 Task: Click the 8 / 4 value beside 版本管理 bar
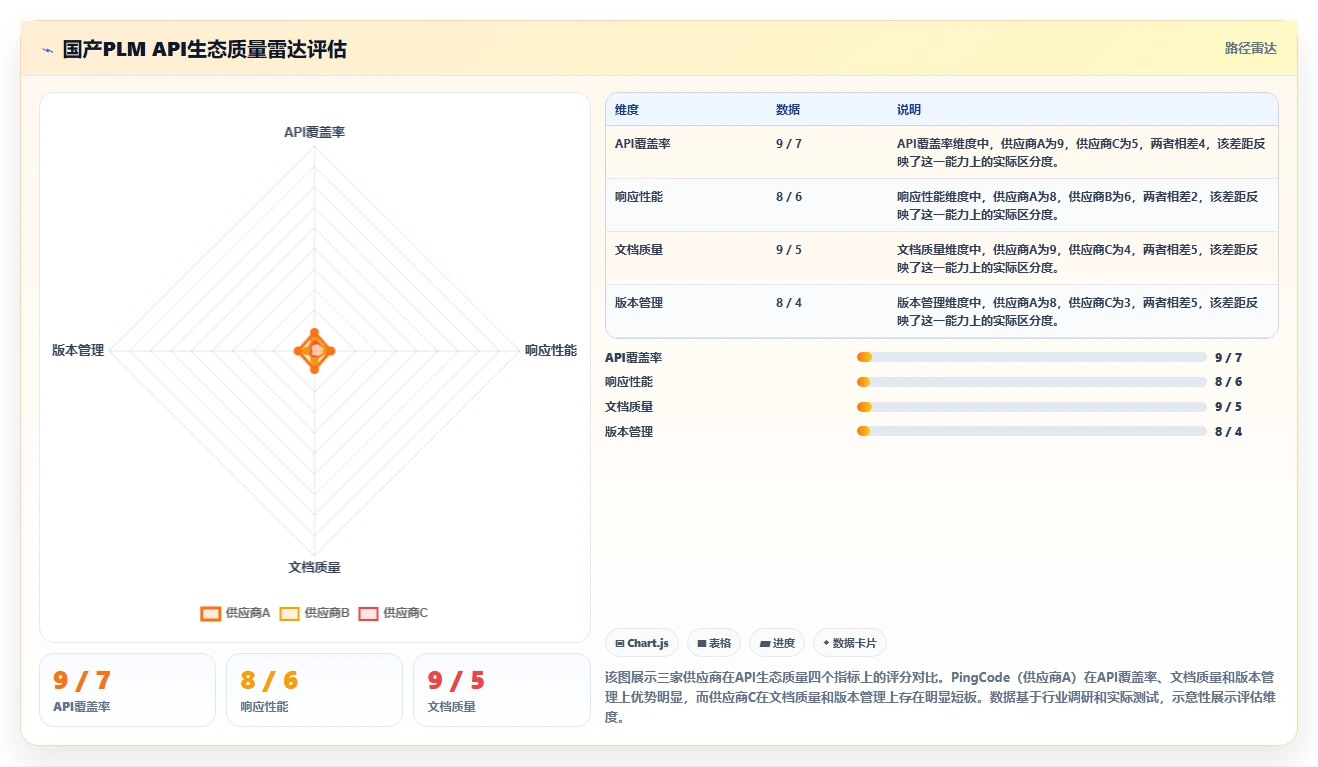tap(1229, 432)
